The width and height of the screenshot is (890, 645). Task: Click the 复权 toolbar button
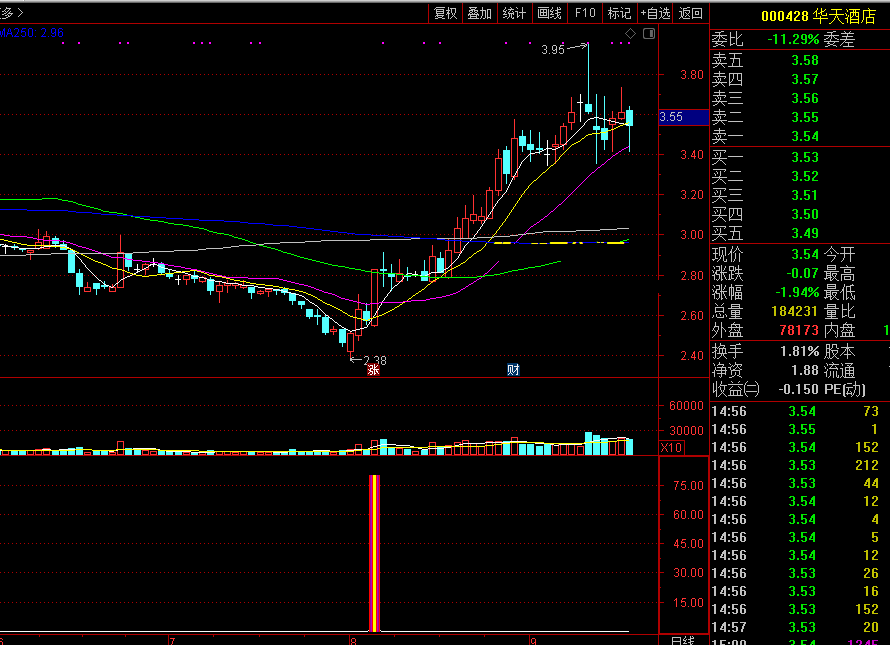(445, 13)
